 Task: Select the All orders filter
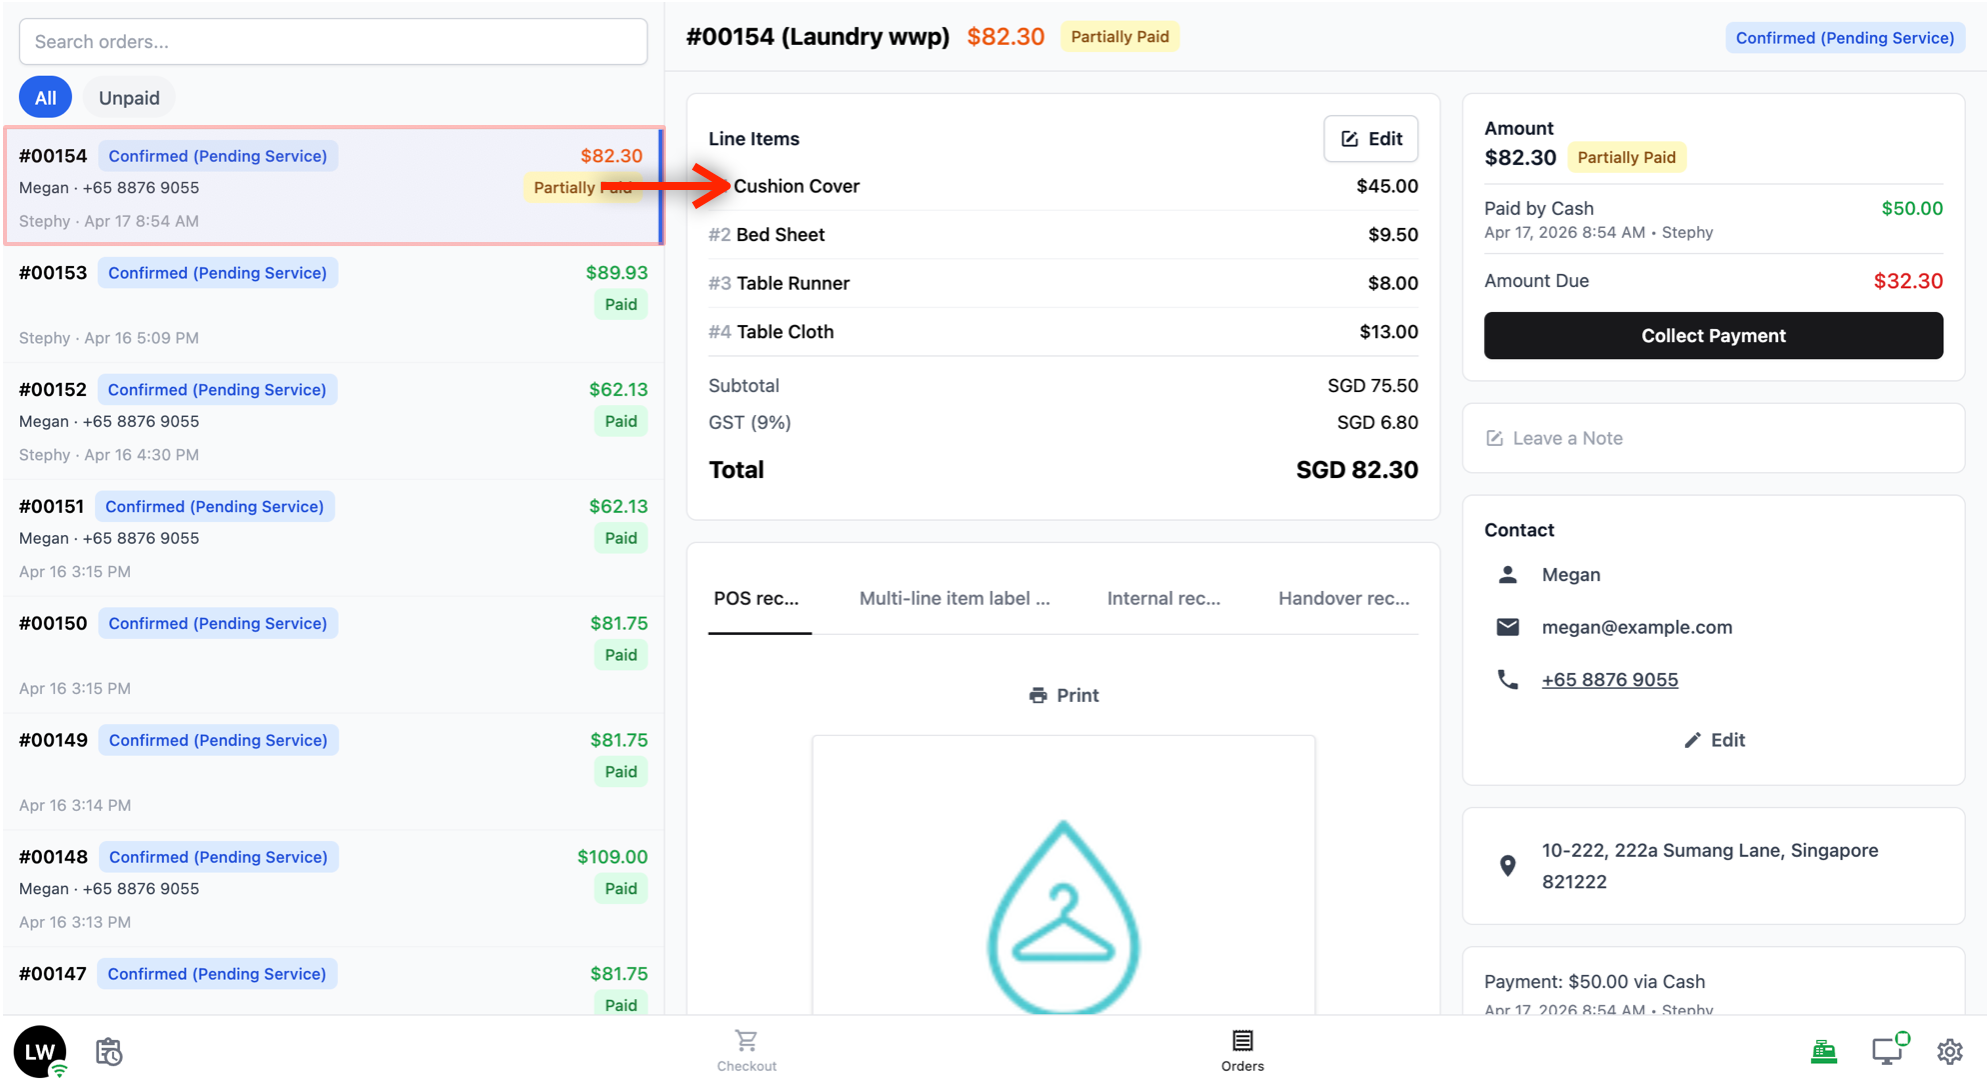coord(45,98)
